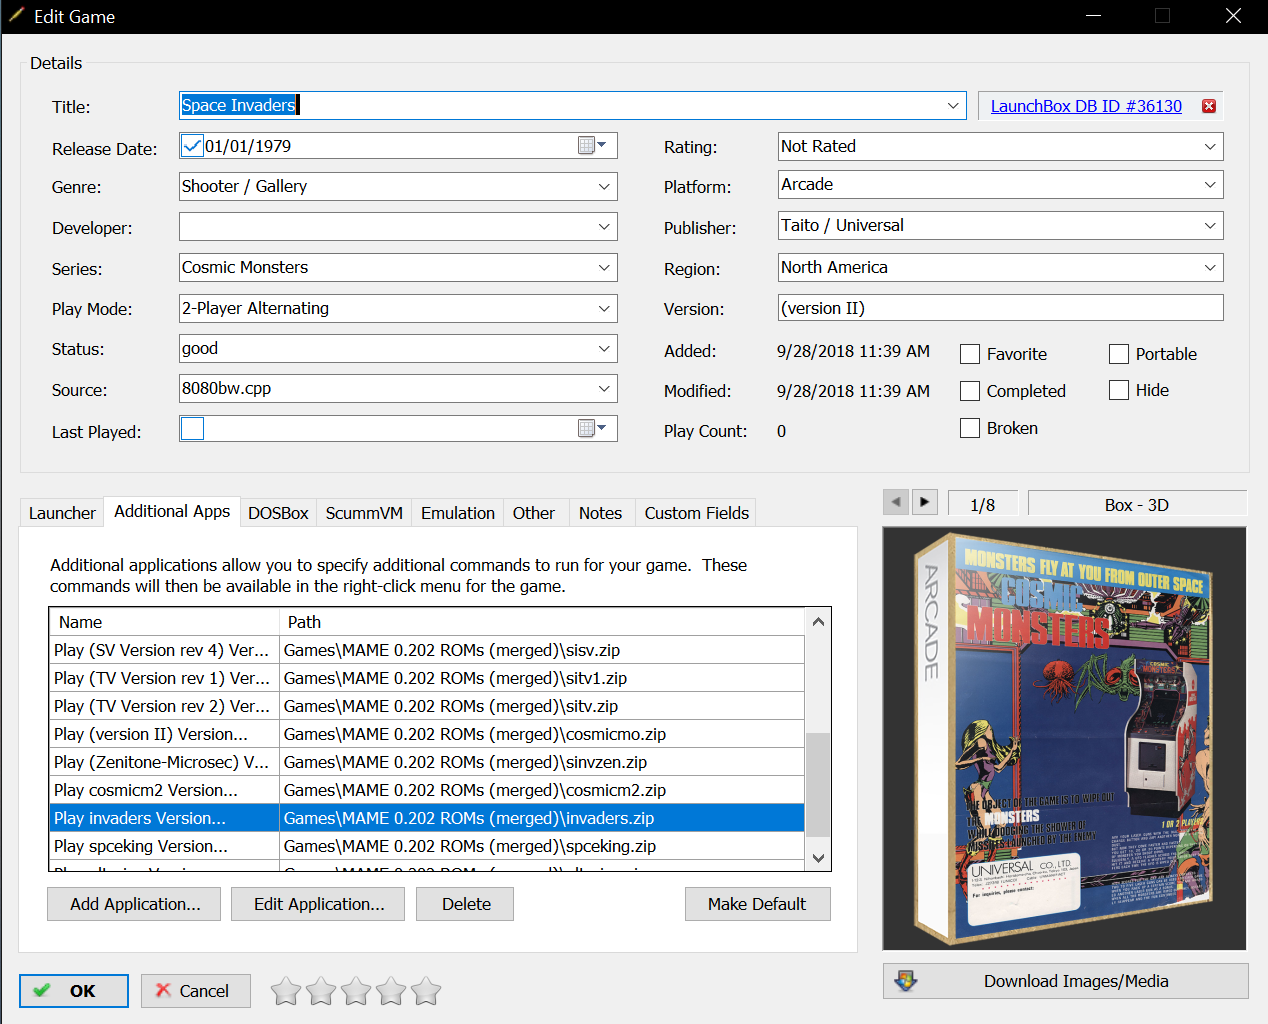Open the Publisher dropdown
The height and width of the screenshot is (1024, 1268).
(x=1210, y=225)
